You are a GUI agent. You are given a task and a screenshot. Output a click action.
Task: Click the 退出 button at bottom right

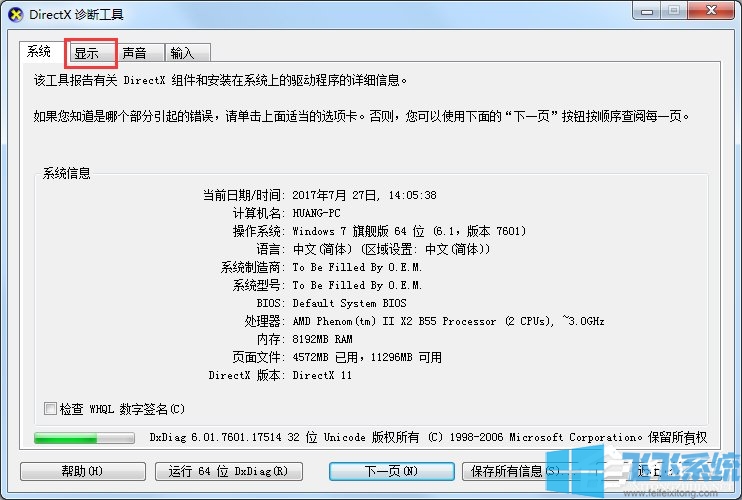[650, 471]
